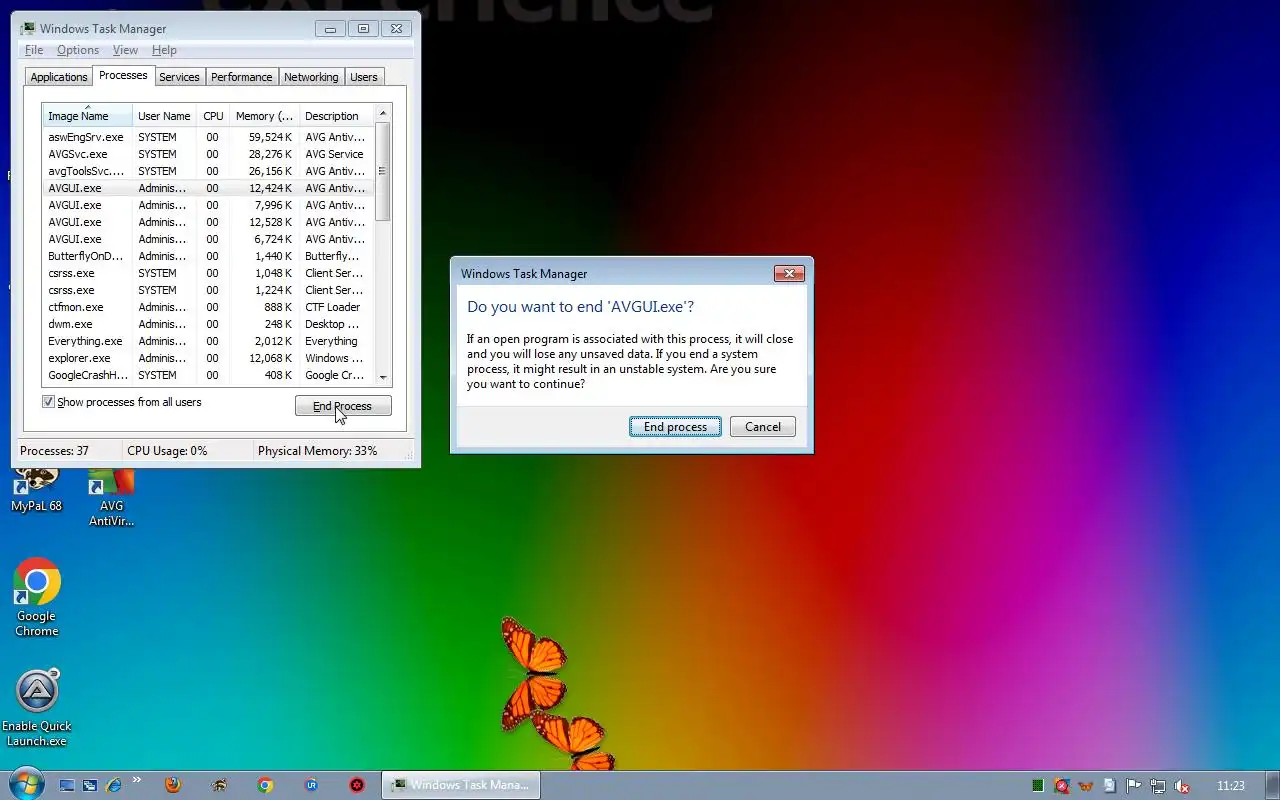Select AVGUI.exe row using 12,528 K
This screenshot has width=1280, height=800.
208,222
